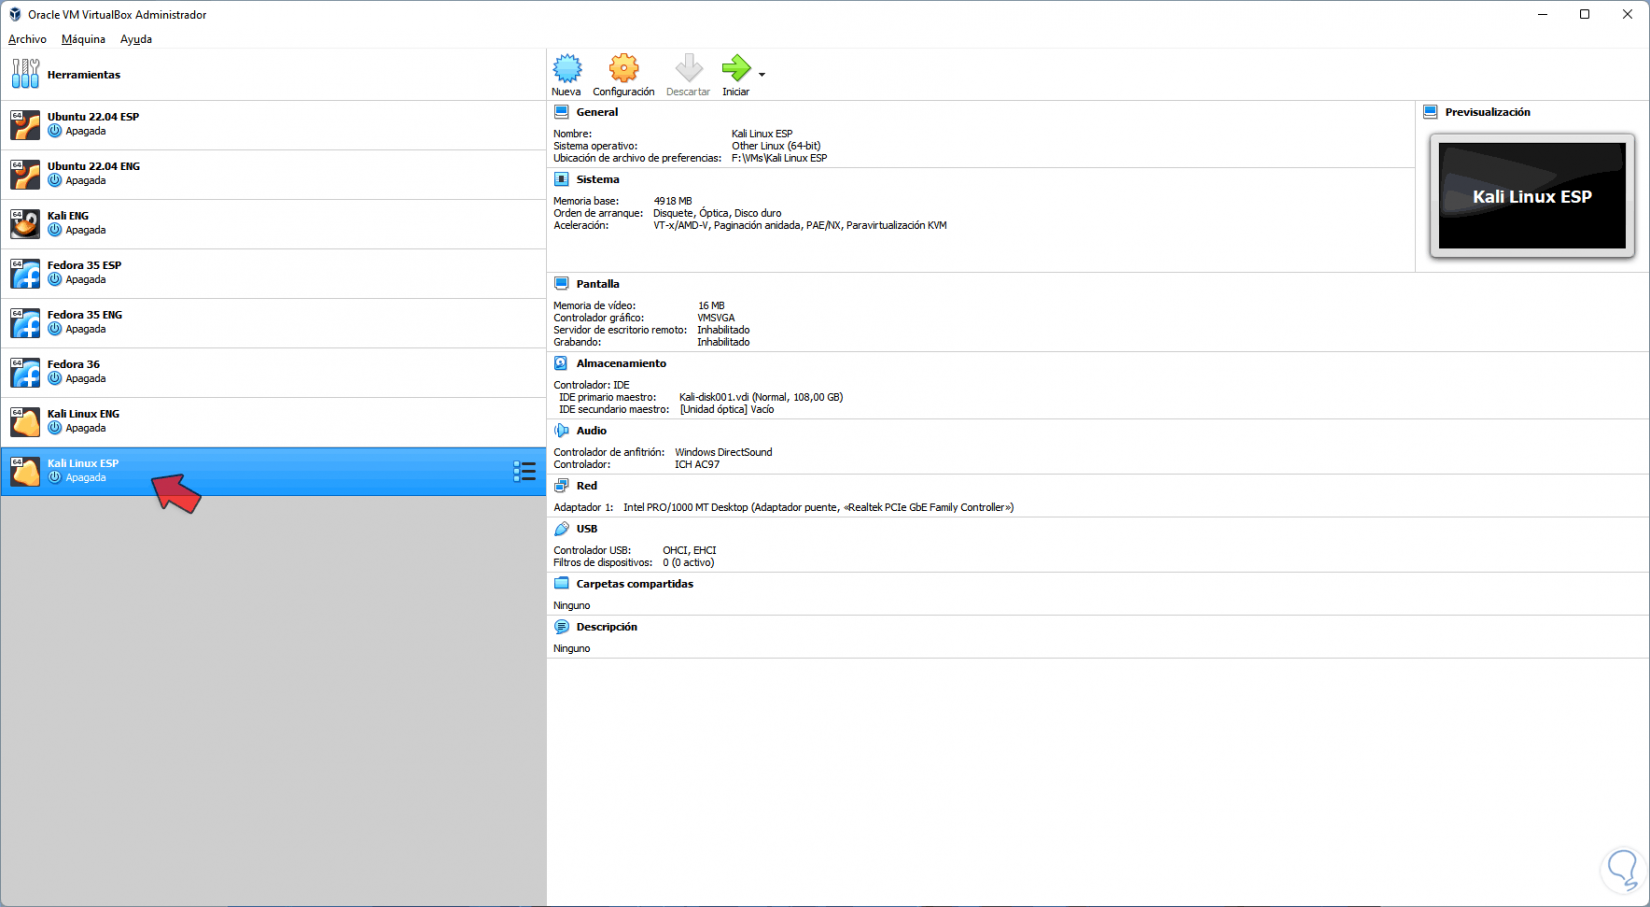This screenshot has width=1650, height=907.
Task: Open the Audio section header
Action: [x=591, y=431]
